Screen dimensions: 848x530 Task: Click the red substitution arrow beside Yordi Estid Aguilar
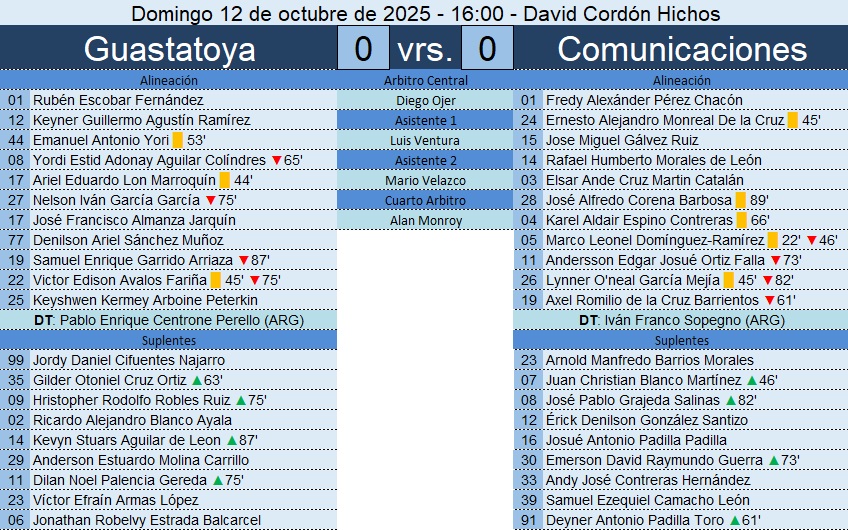(276, 160)
